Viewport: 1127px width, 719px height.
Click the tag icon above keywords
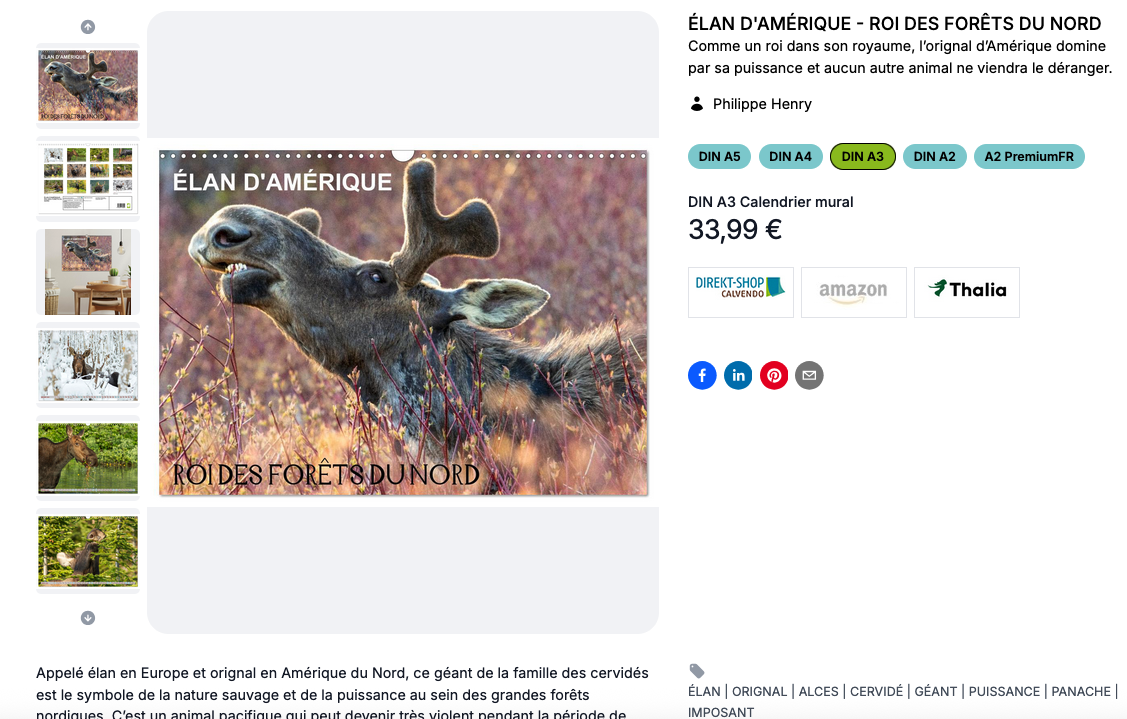tap(696, 671)
